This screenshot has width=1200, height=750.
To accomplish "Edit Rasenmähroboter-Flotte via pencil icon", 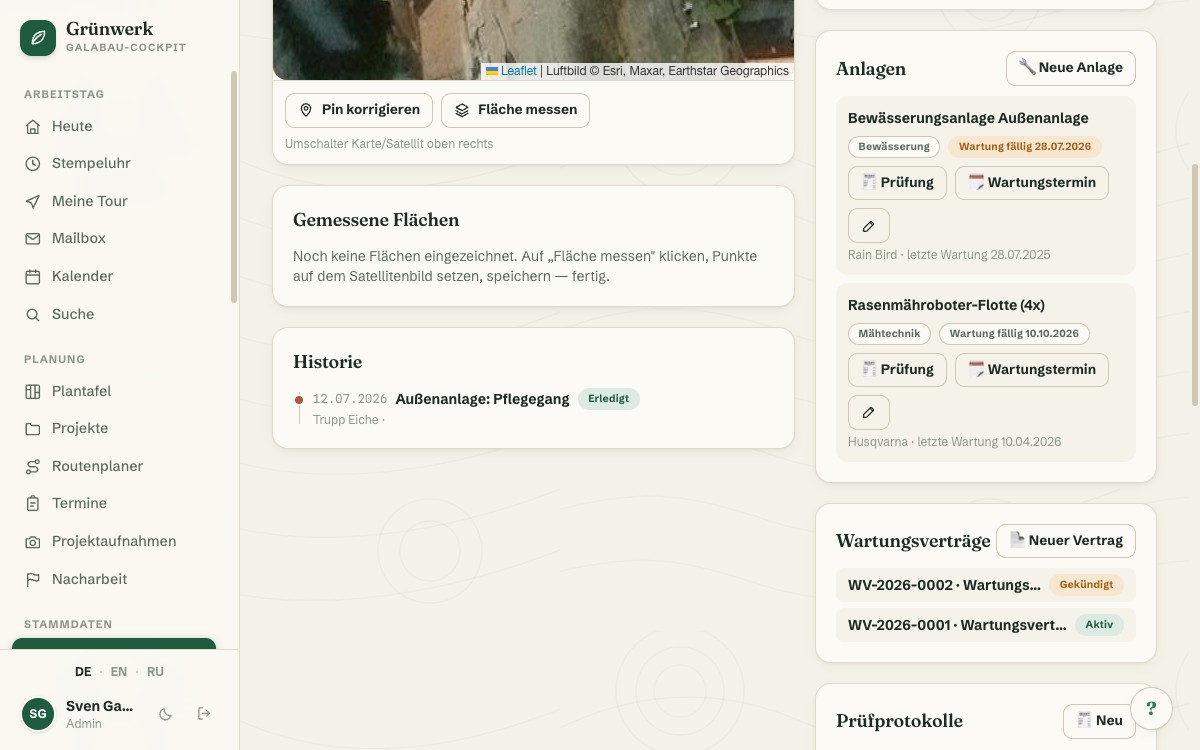I will [x=869, y=413].
